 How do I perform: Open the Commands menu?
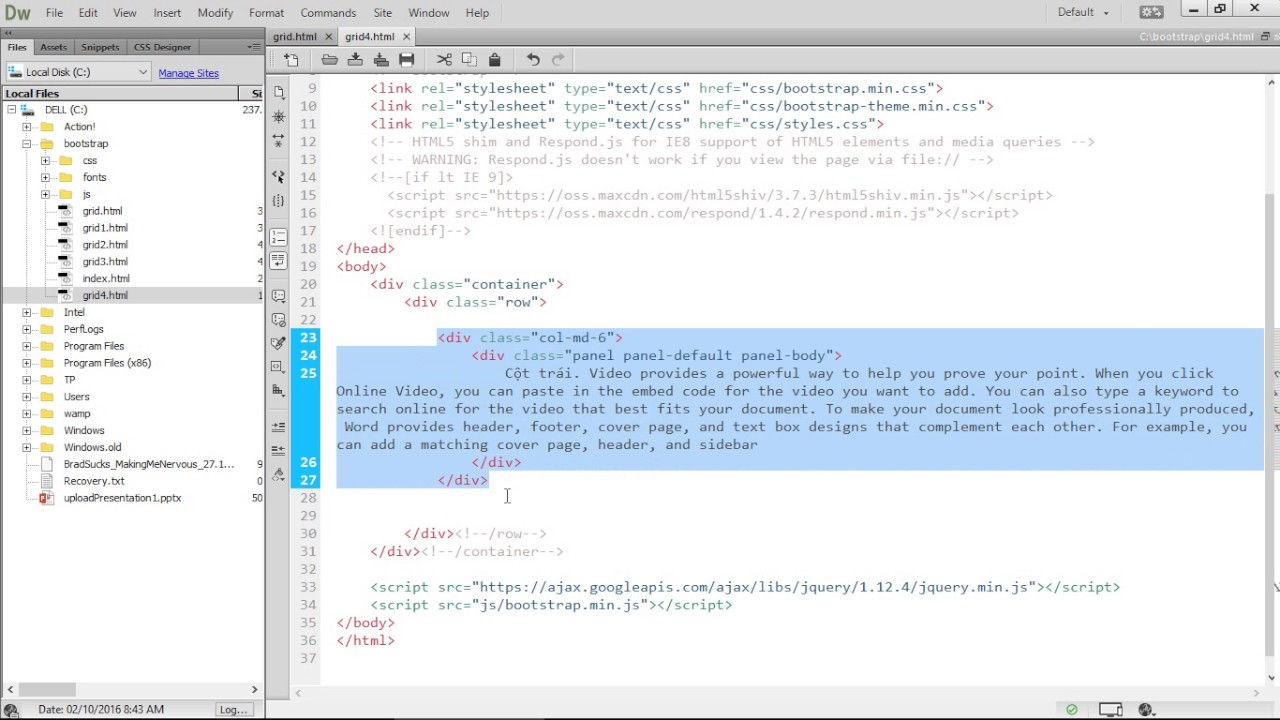click(x=328, y=13)
